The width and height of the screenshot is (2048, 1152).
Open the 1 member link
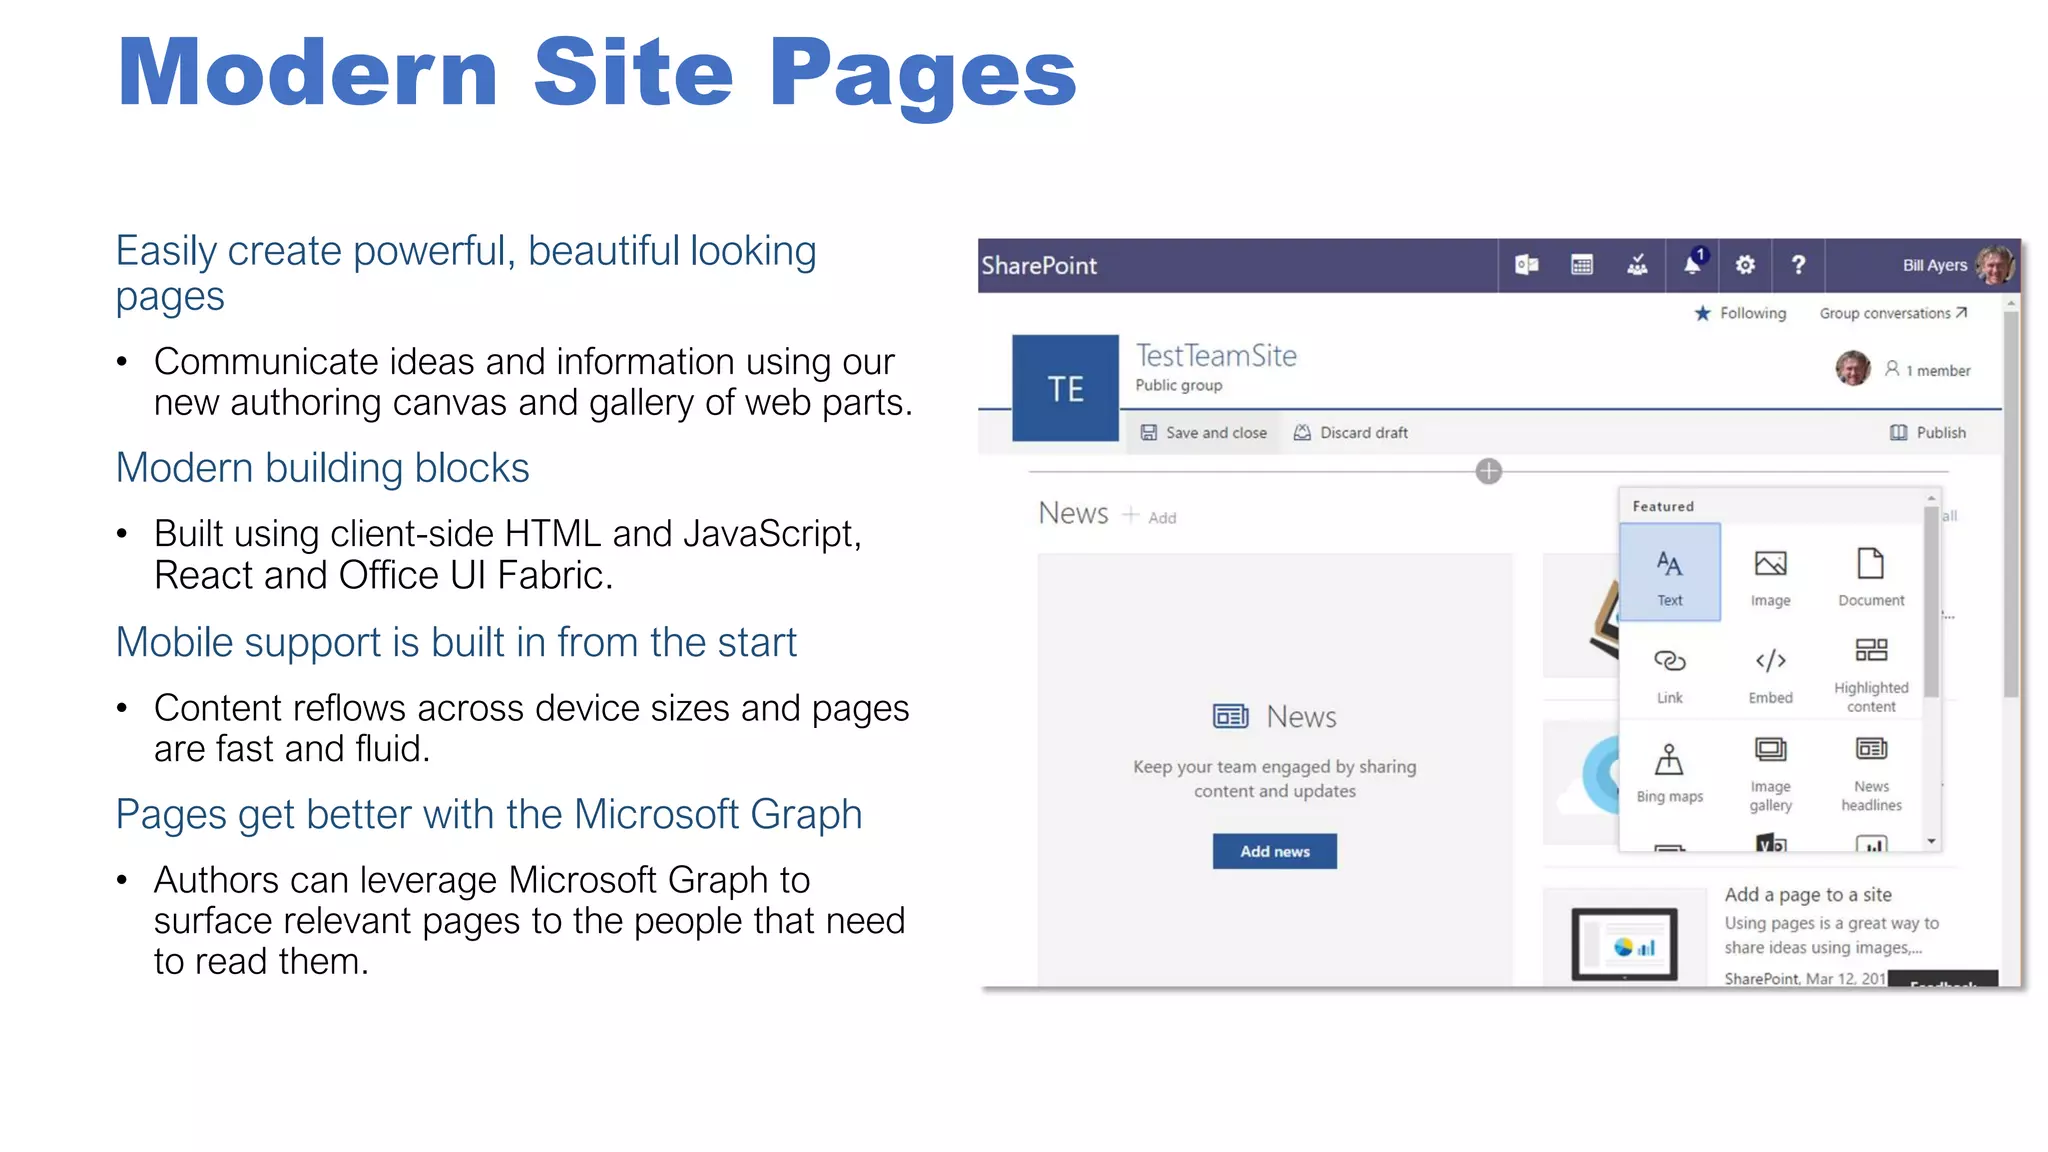click(1928, 370)
